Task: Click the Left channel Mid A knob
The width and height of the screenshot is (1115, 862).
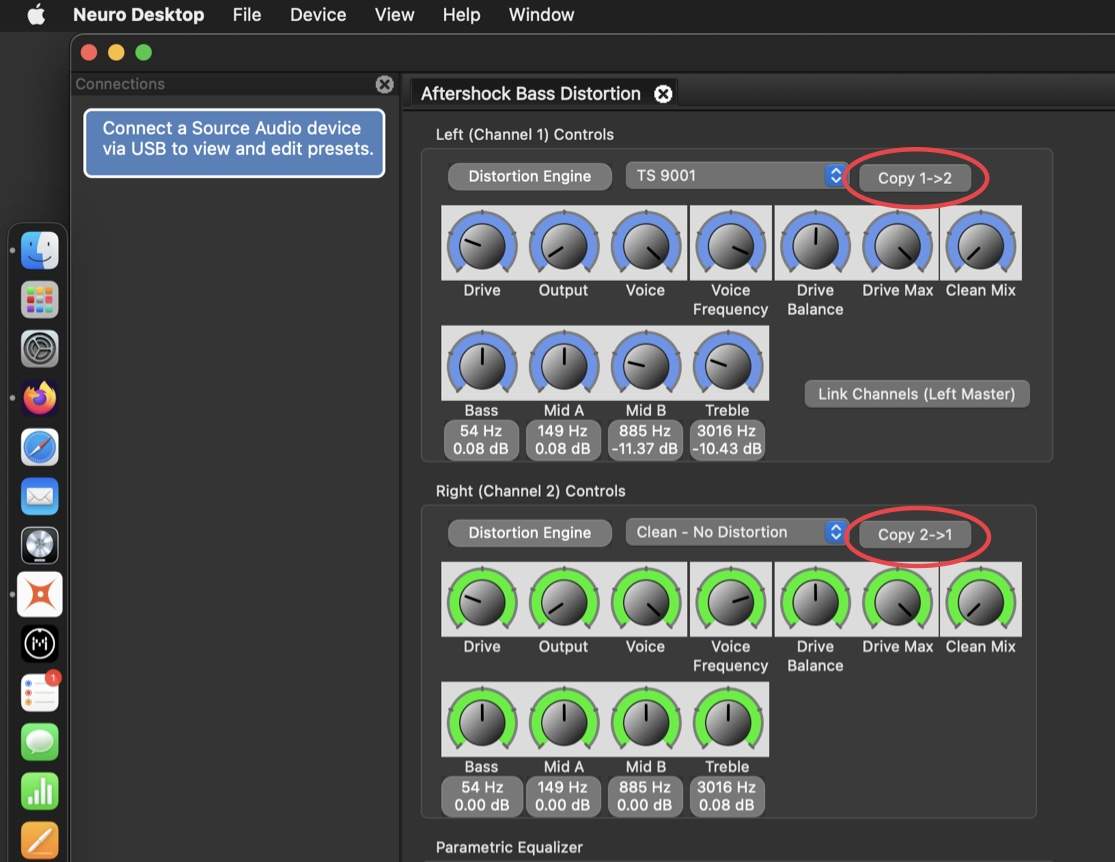Action: pos(564,364)
